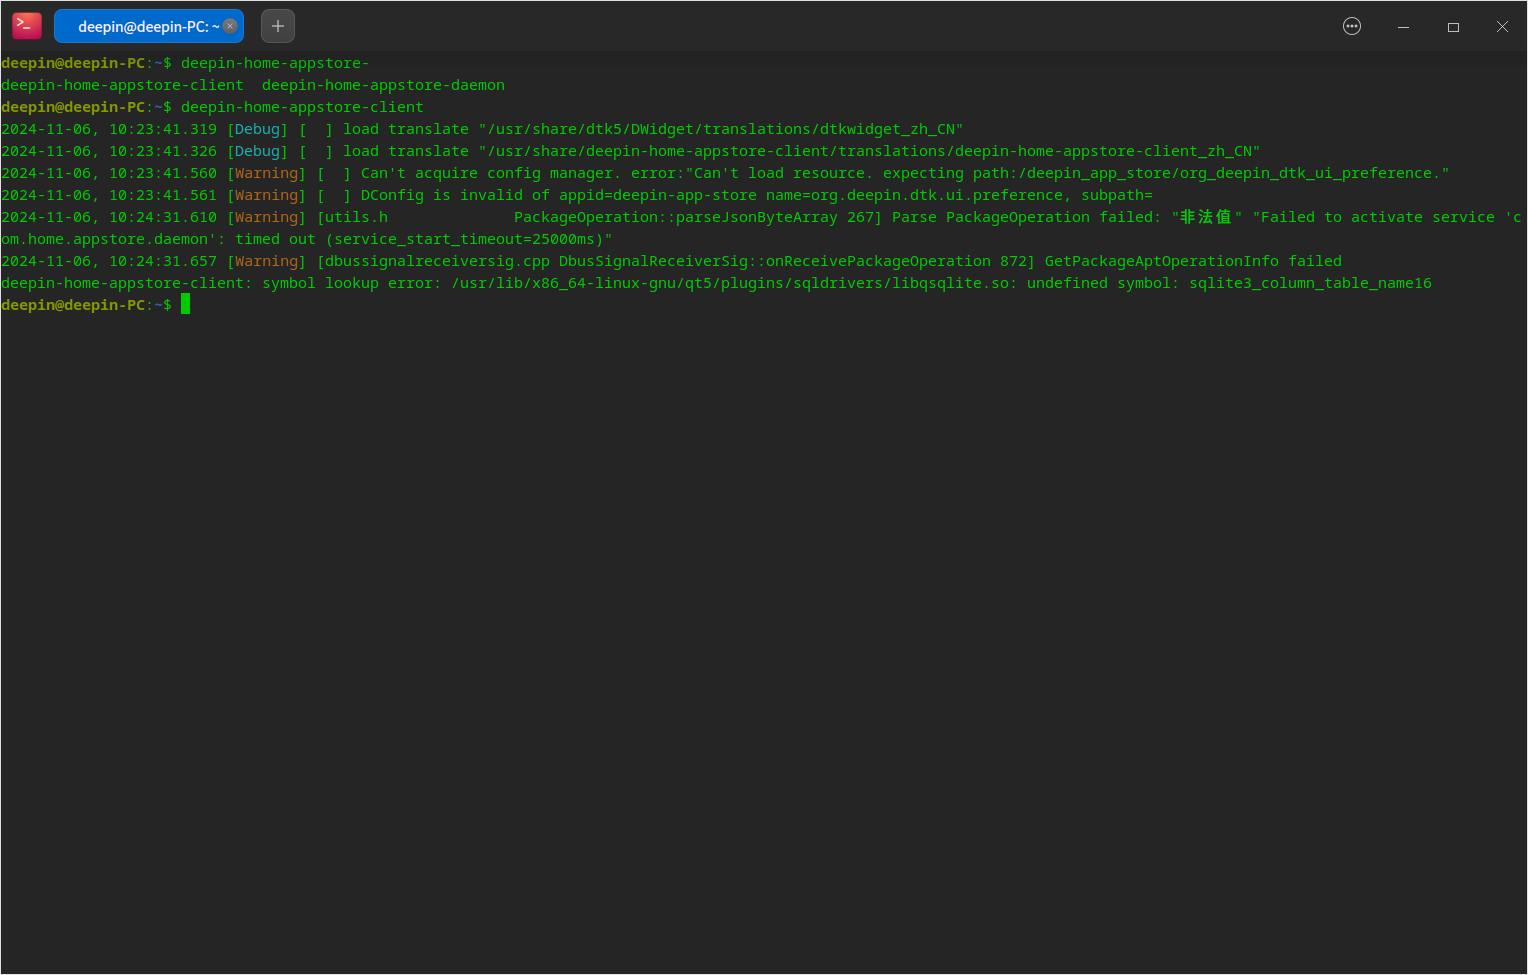
Task: Minimize the terminal window
Action: tap(1403, 27)
